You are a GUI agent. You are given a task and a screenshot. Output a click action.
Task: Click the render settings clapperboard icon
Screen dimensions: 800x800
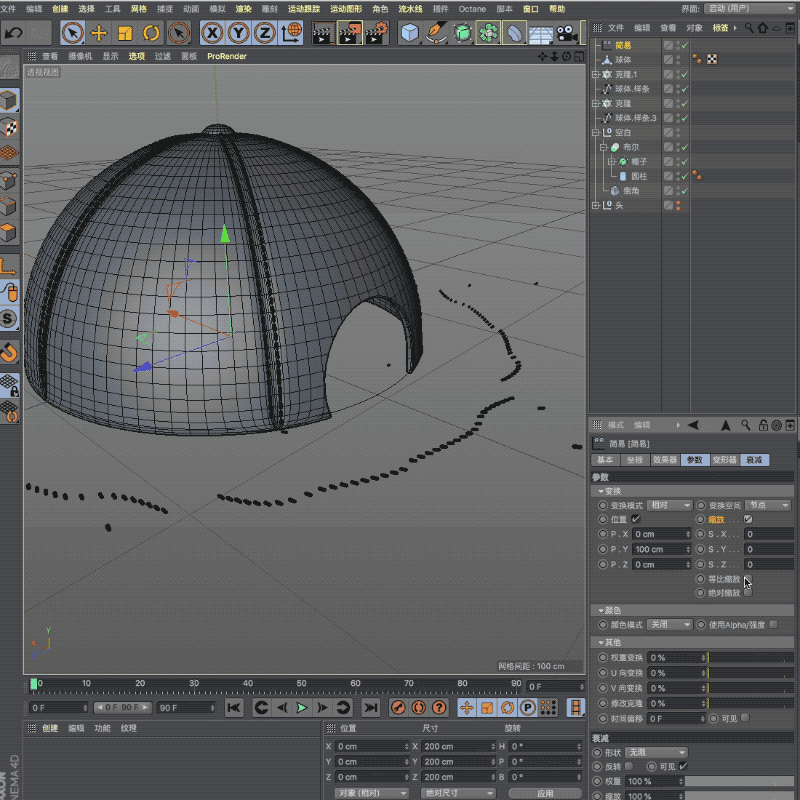tap(375, 33)
